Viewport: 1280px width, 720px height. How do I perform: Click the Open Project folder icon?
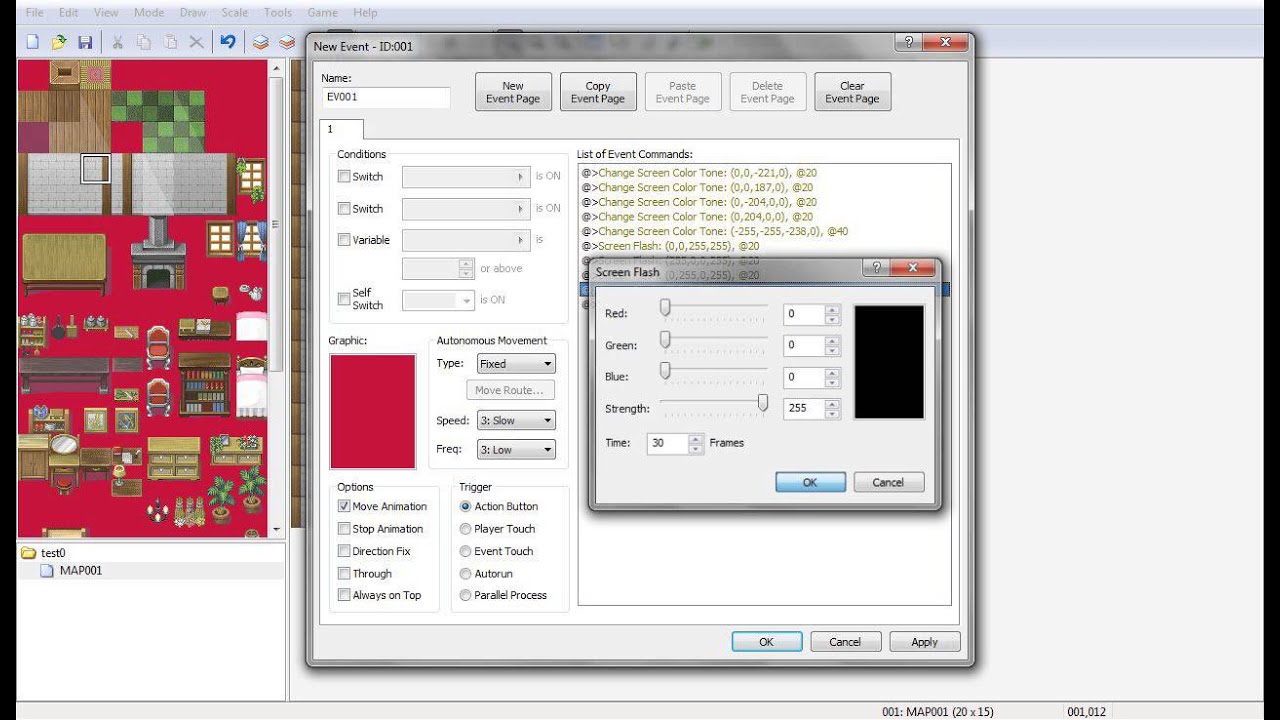pyautogui.click(x=59, y=42)
